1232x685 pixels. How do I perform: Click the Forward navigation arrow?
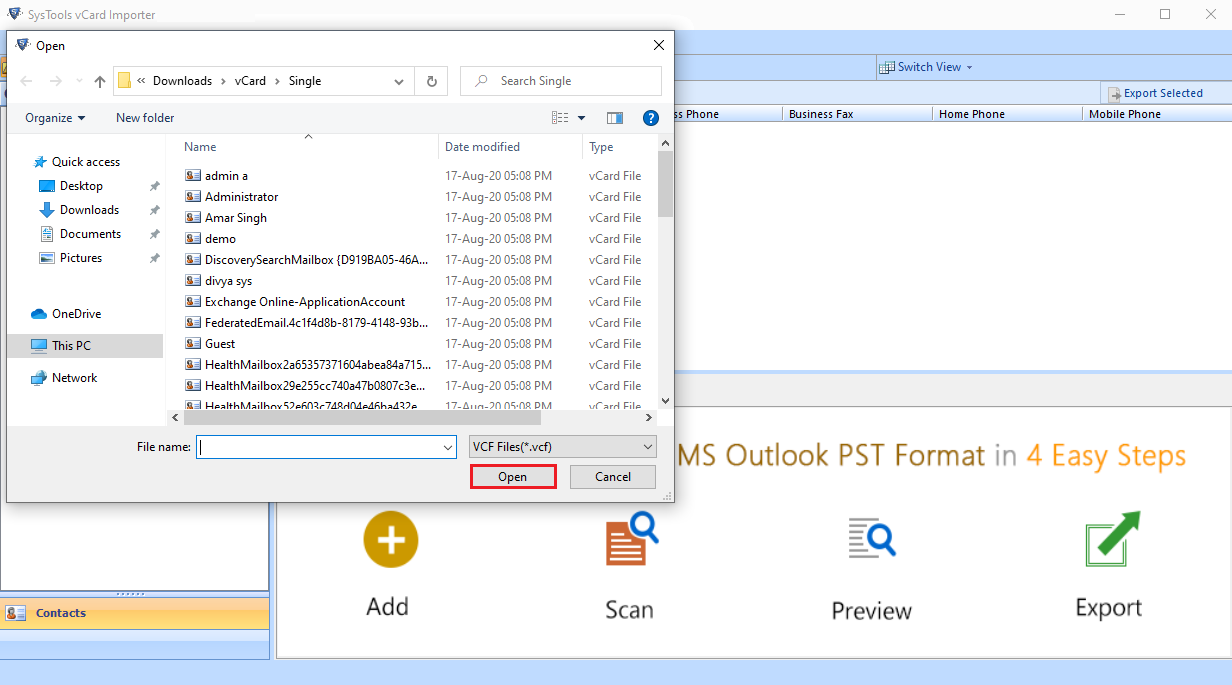[x=56, y=81]
